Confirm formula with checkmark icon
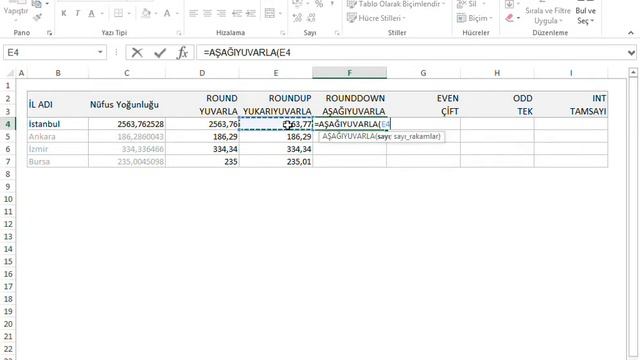 click(x=160, y=52)
